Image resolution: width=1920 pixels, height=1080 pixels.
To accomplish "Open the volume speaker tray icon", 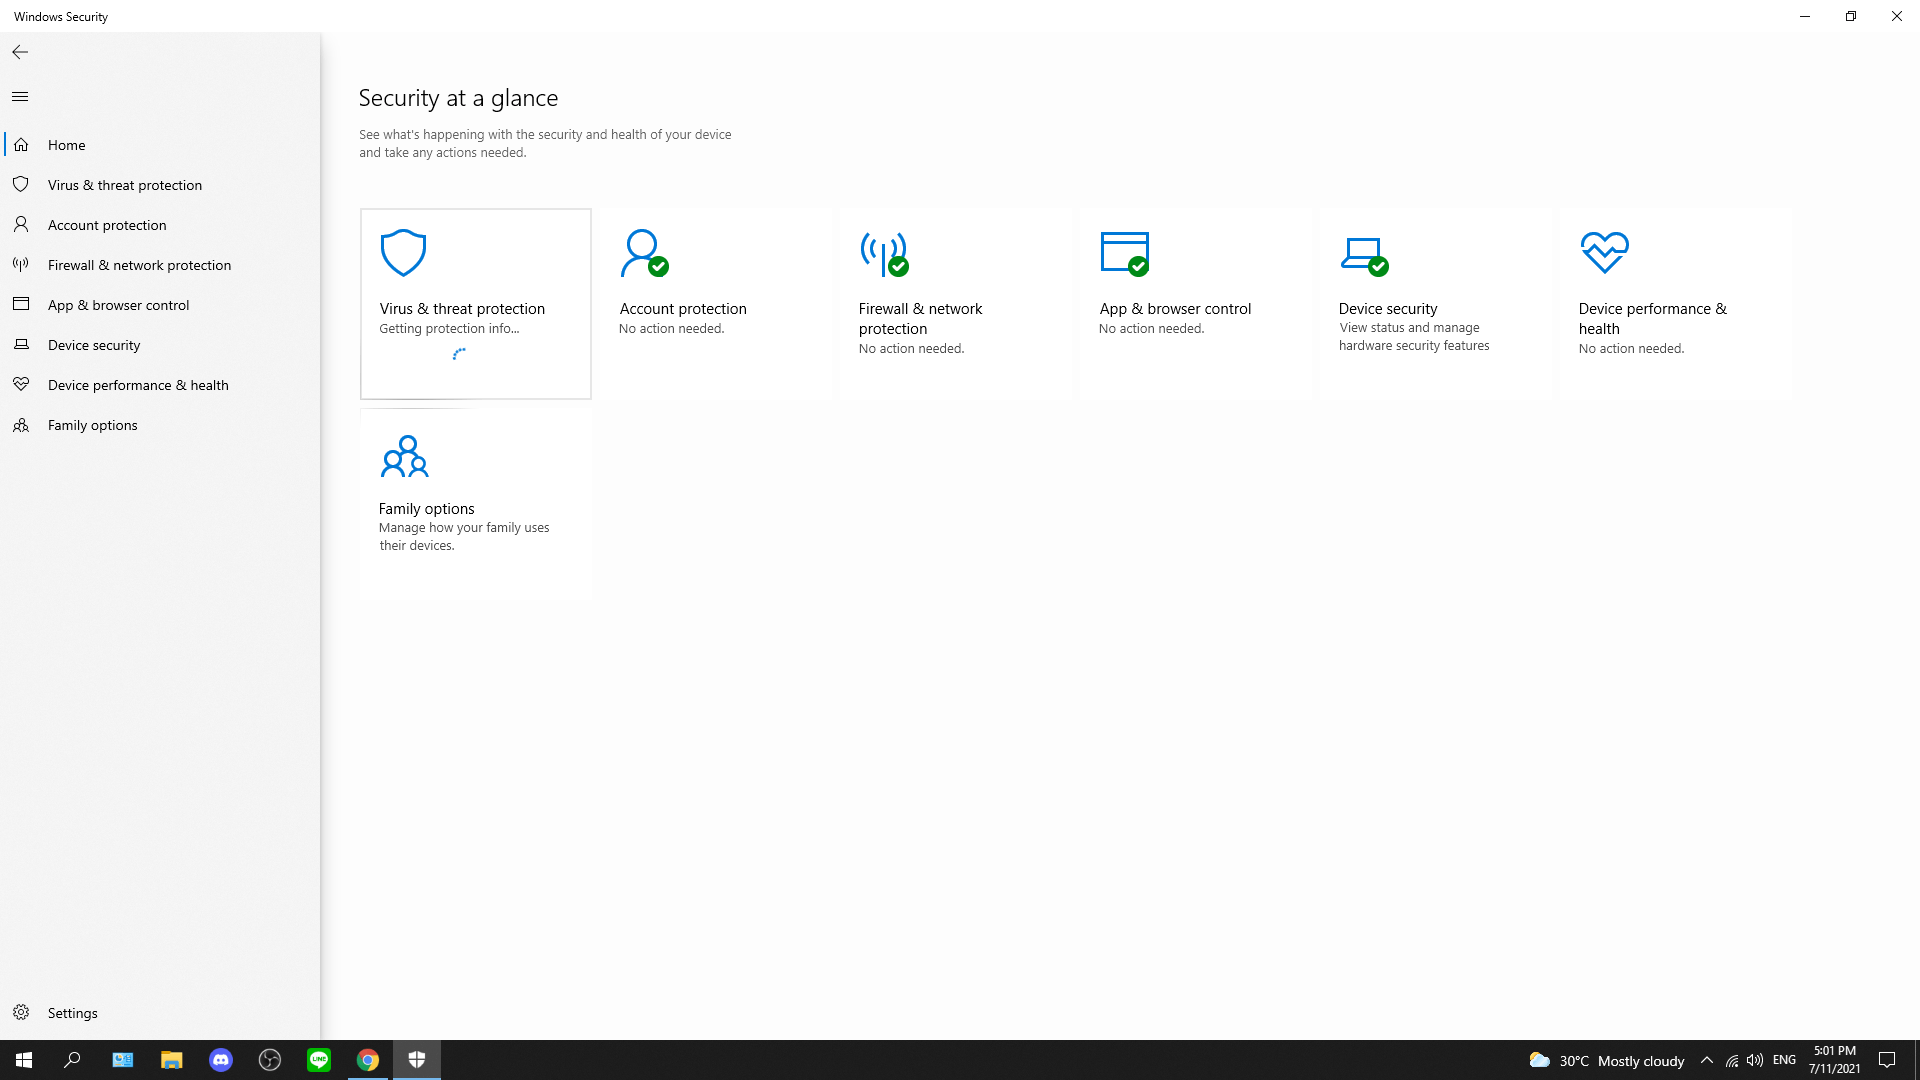I will 1755,1060.
